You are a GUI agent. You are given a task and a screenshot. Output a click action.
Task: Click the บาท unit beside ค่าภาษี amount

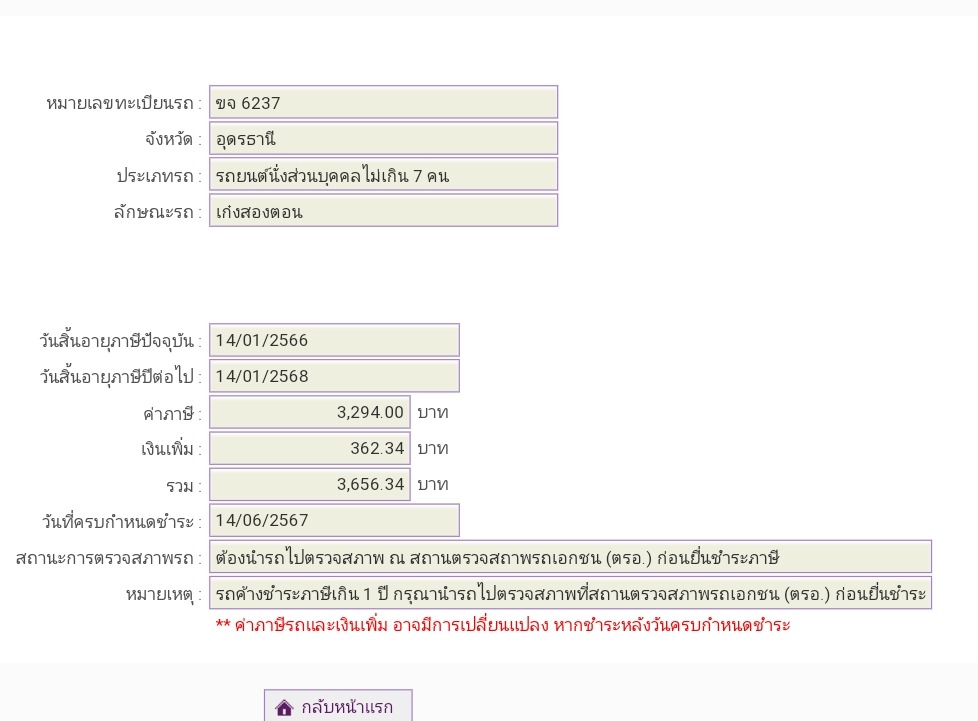[433, 412]
